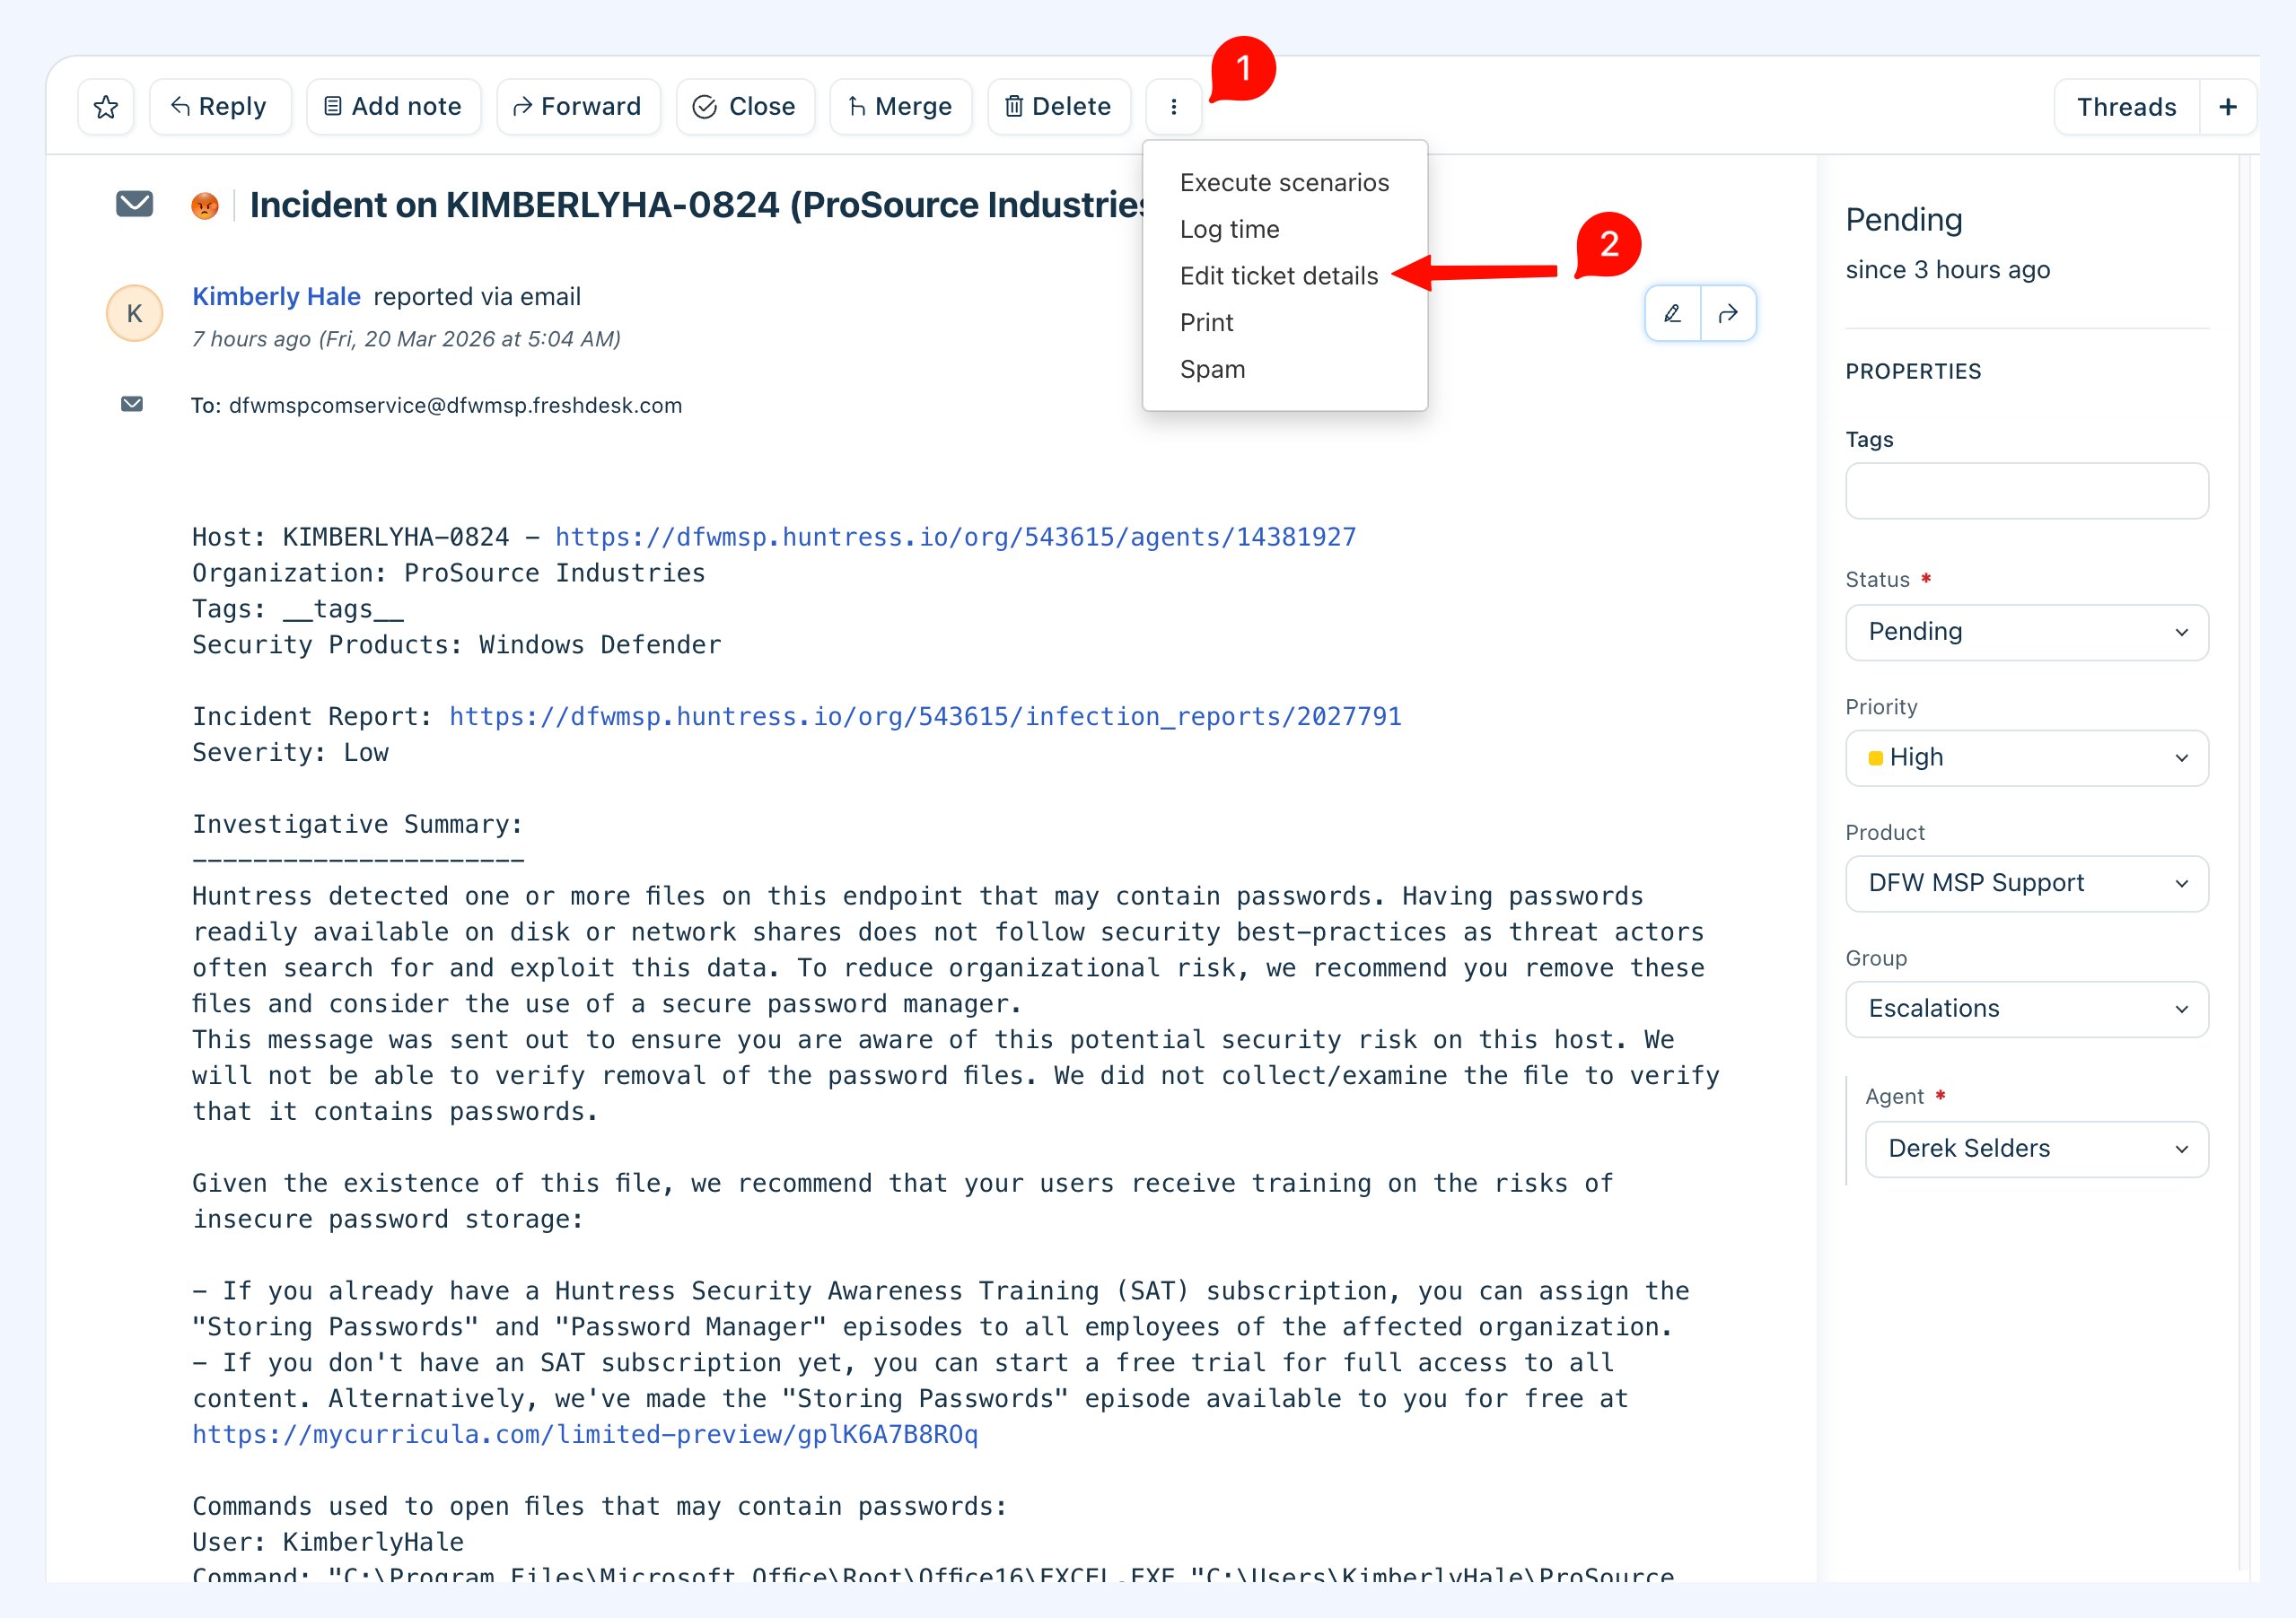
Task: Select Execute scenarios menu entry
Action: point(1284,183)
